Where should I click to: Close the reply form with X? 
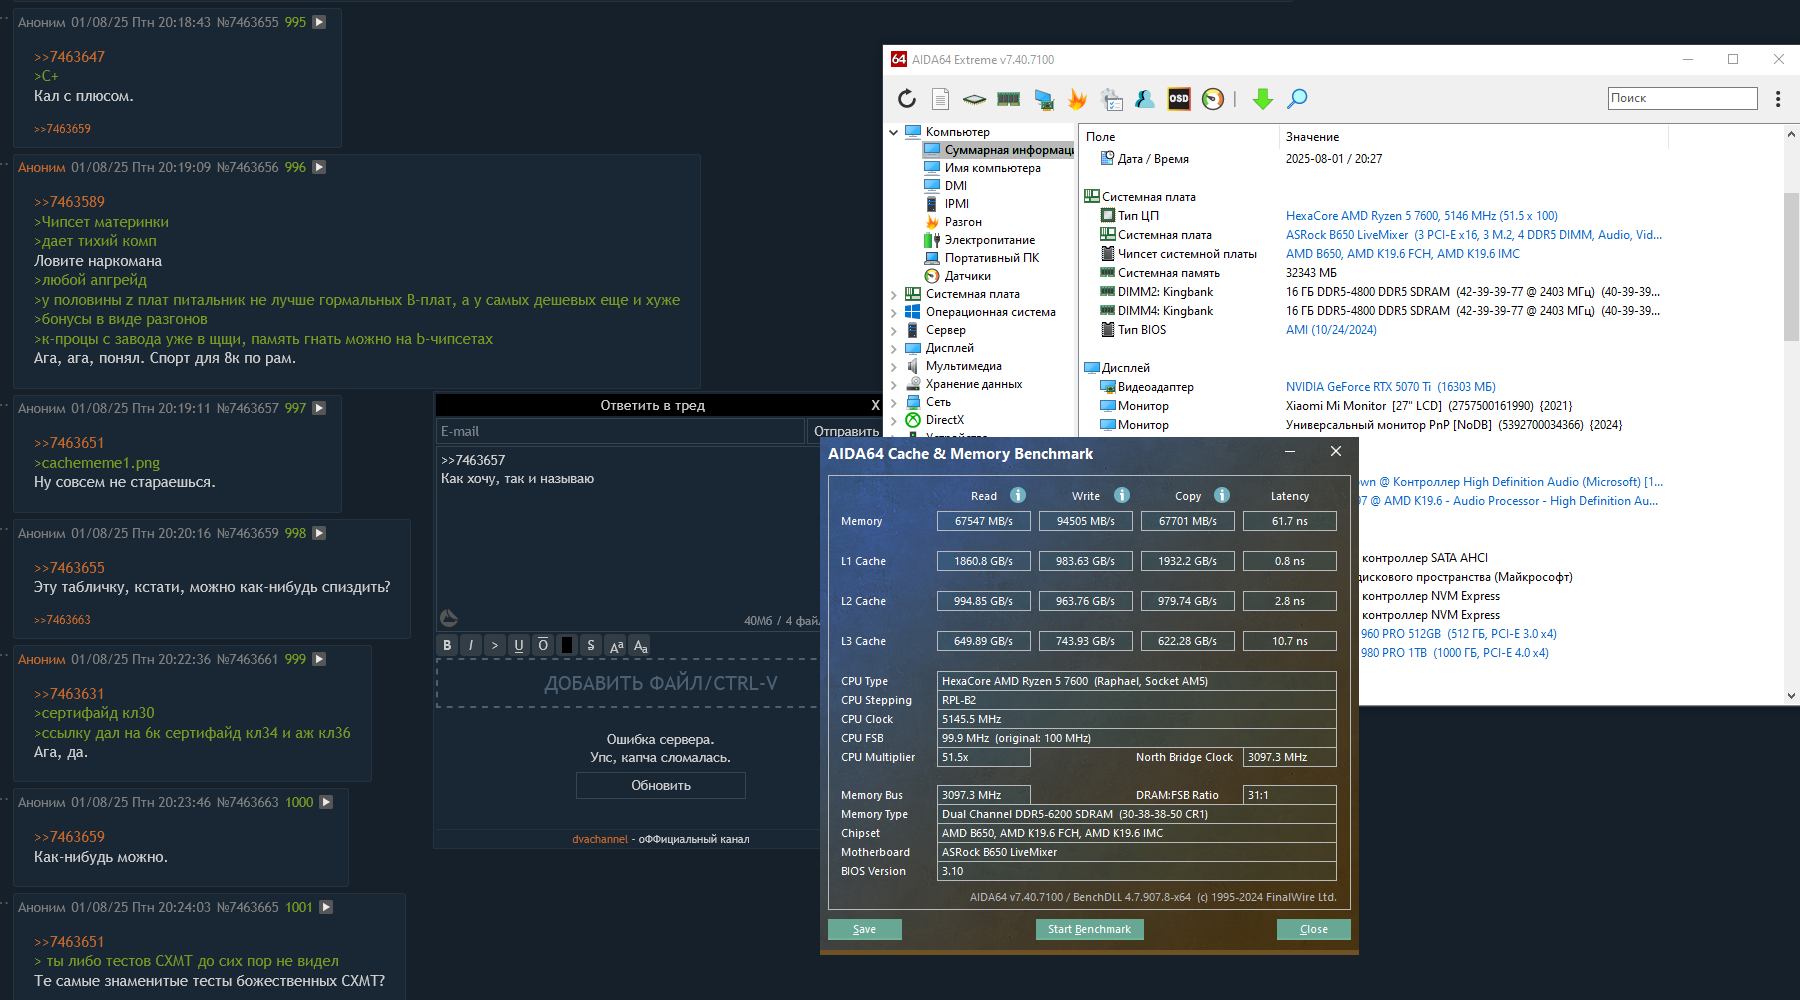[x=874, y=405]
